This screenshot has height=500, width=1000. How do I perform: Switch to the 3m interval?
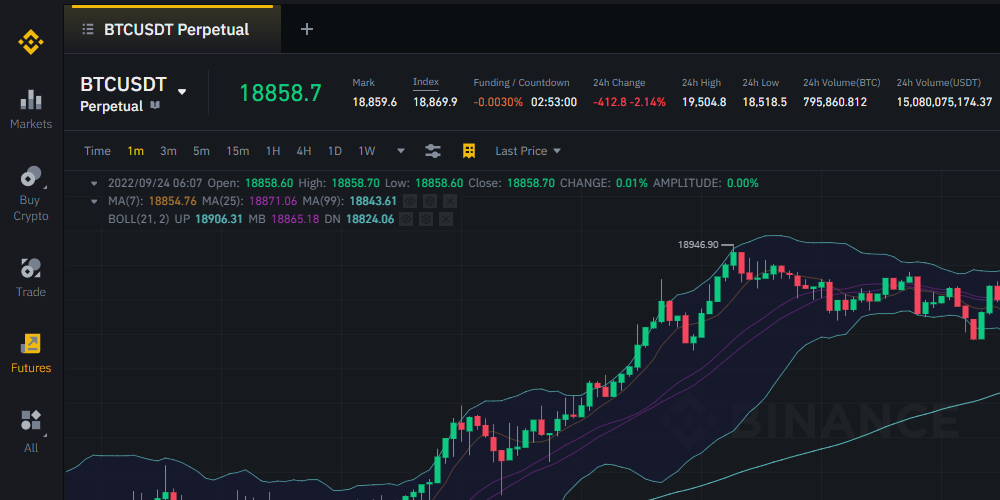tap(168, 151)
